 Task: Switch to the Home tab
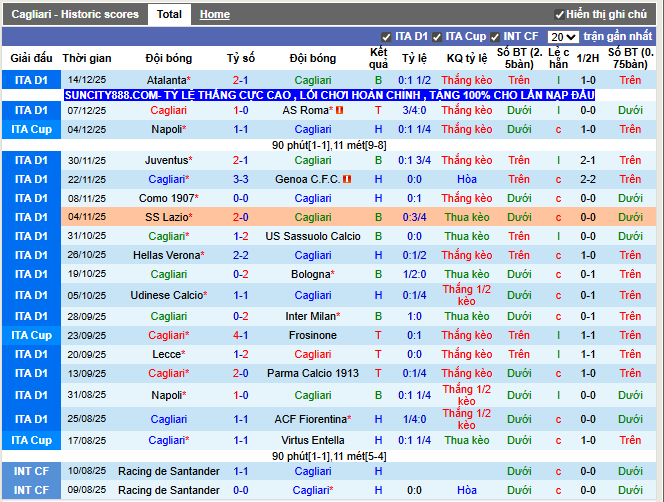pyautogui.click(x=215, y=14)
